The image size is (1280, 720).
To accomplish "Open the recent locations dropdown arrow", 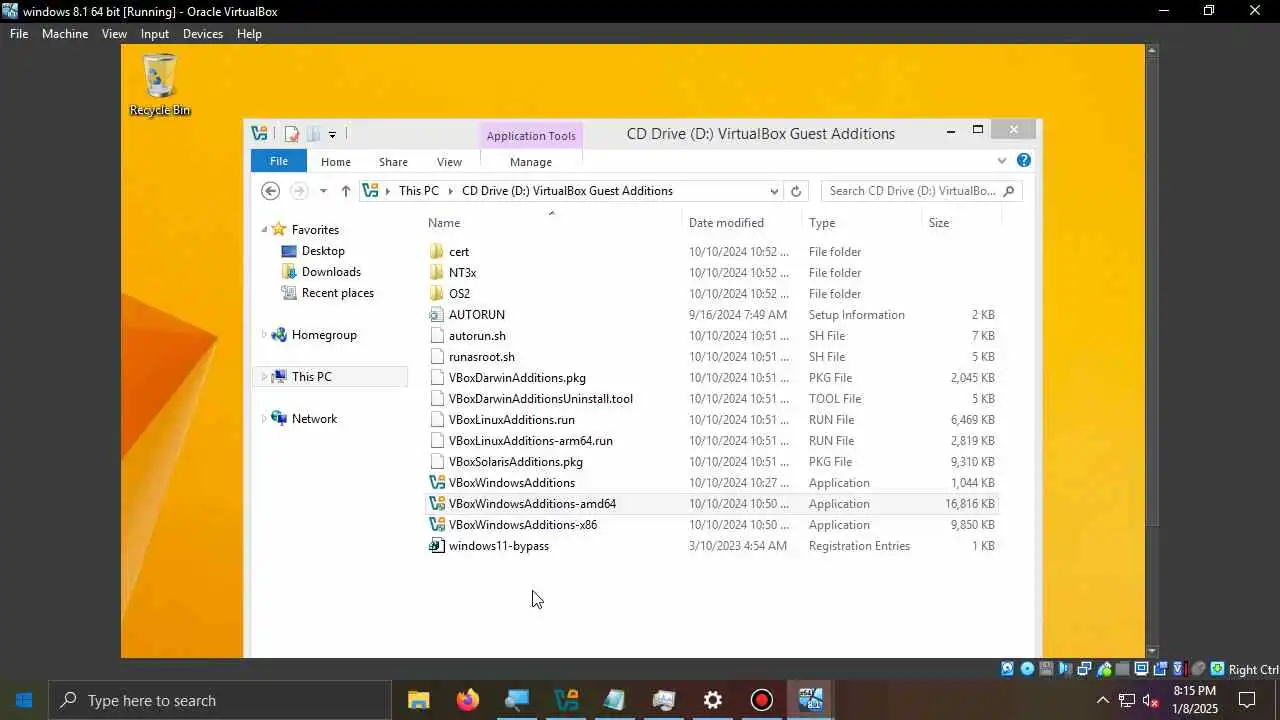I will [323, 191].
